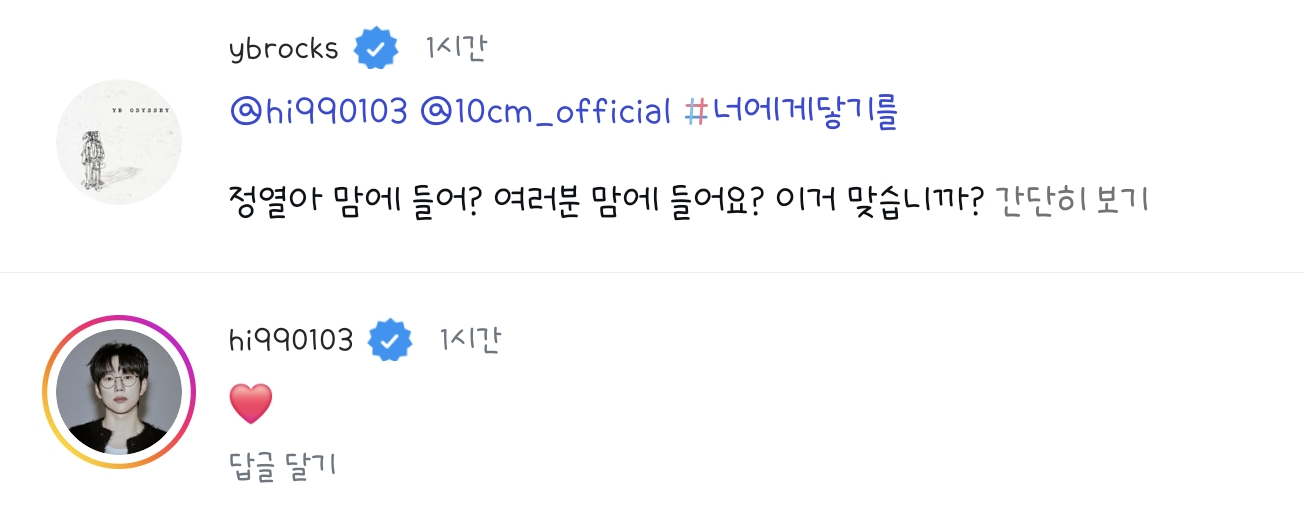1304x528 pixels.
Task: Open the @10cm_official mention
Action: coord(545,112)
